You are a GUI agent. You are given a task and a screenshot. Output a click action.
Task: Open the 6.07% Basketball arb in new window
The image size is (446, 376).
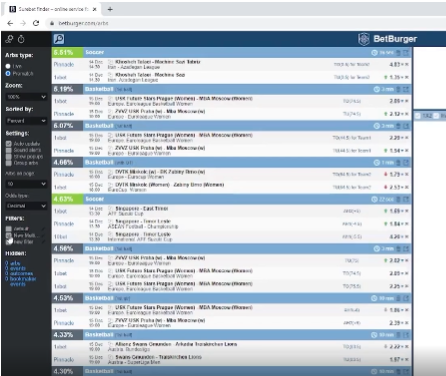coord(406,126)
